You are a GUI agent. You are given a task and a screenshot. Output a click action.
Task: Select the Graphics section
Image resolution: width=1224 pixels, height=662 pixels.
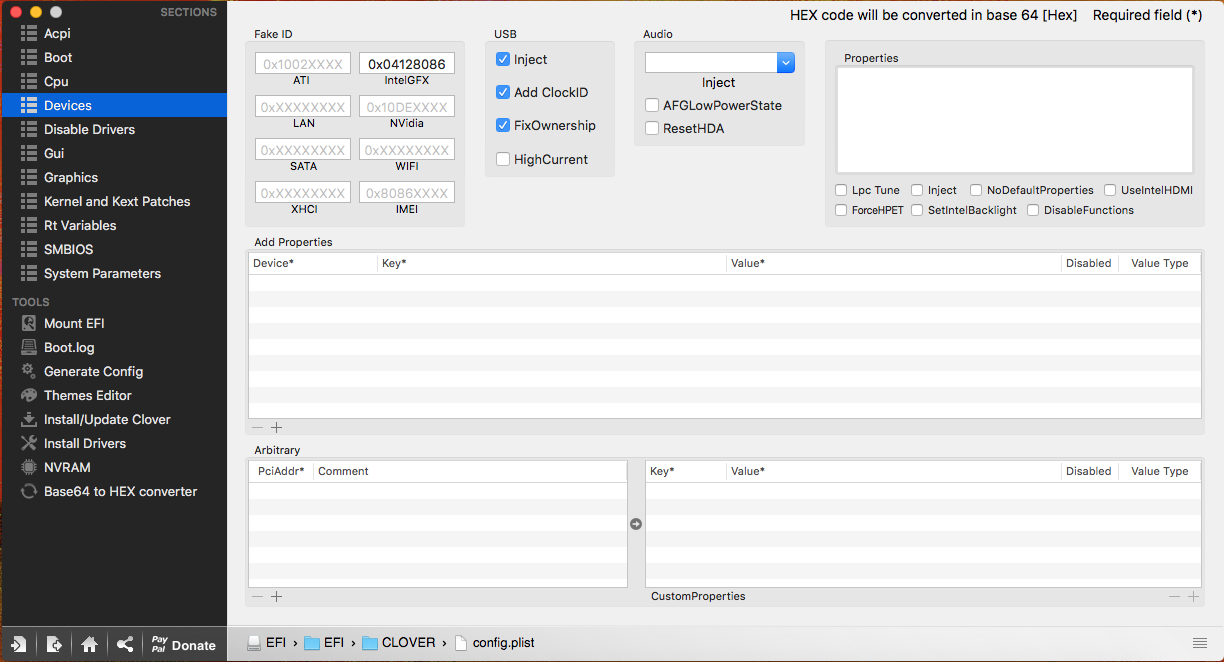click(113, 177)
